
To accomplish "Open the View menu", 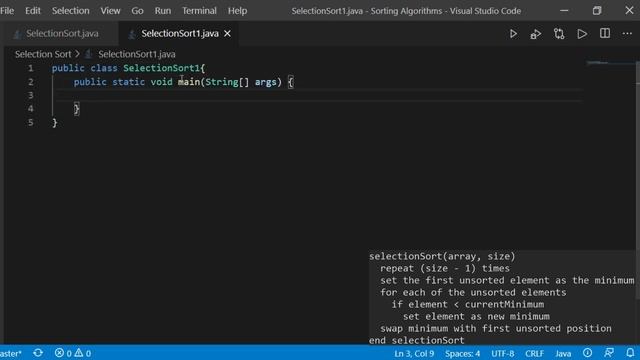I will coord(110,11).
